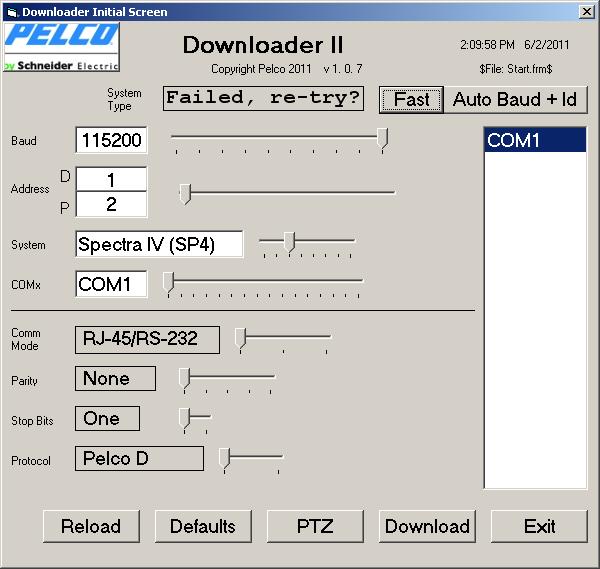Click the Baud field showing 115200

point(111,140)
